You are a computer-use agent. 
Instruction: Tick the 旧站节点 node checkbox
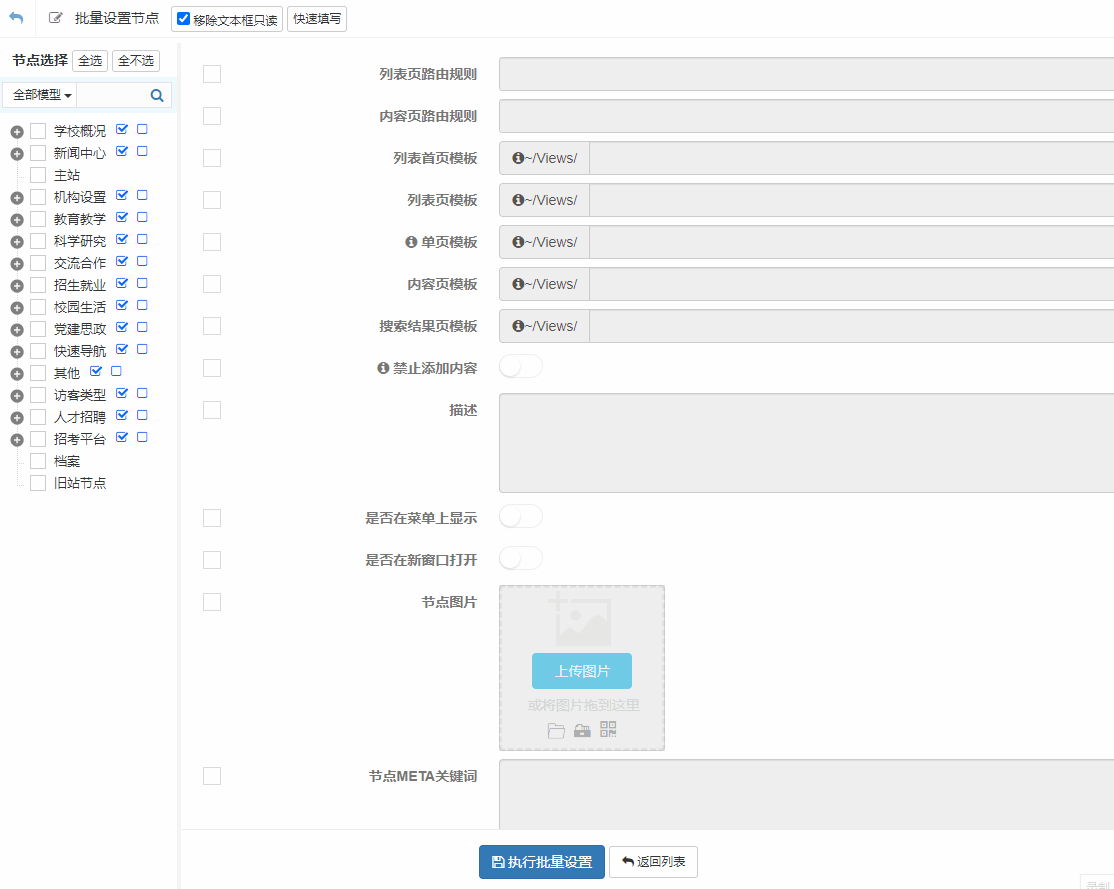[x=38, y=483]
